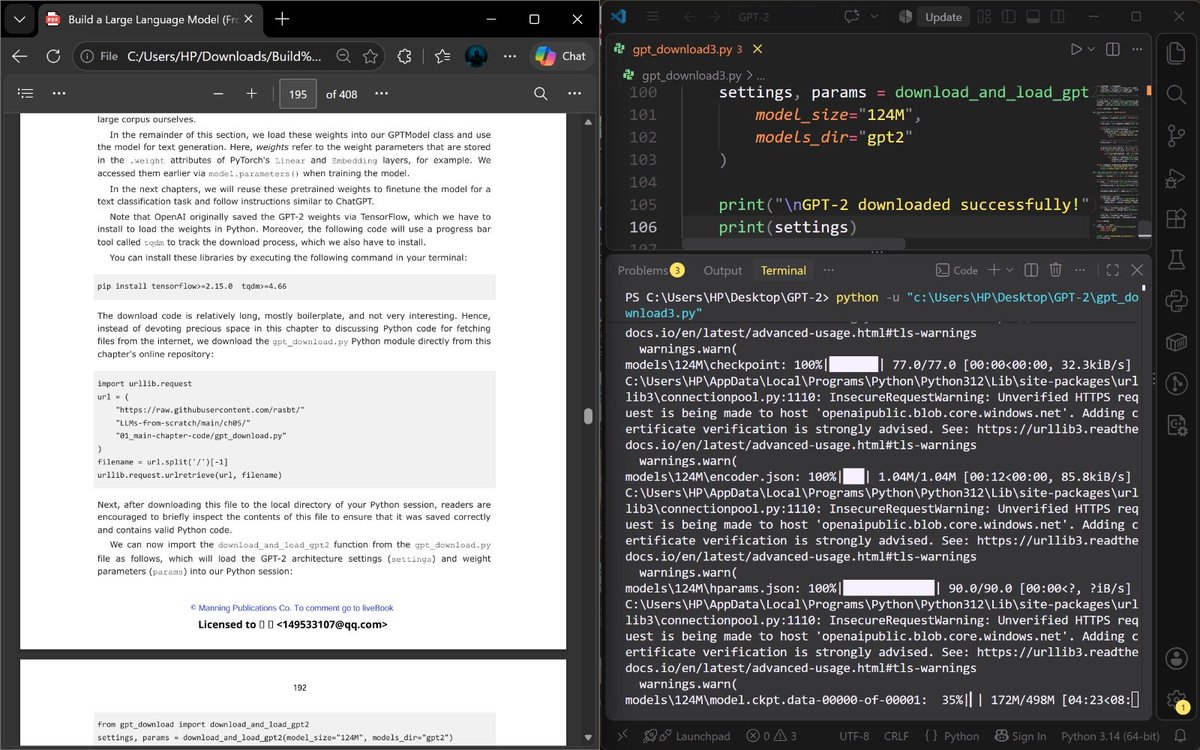Screen dimensions: 1200x750
Task: Go back in Edge browser
Action: click(19, 56)
